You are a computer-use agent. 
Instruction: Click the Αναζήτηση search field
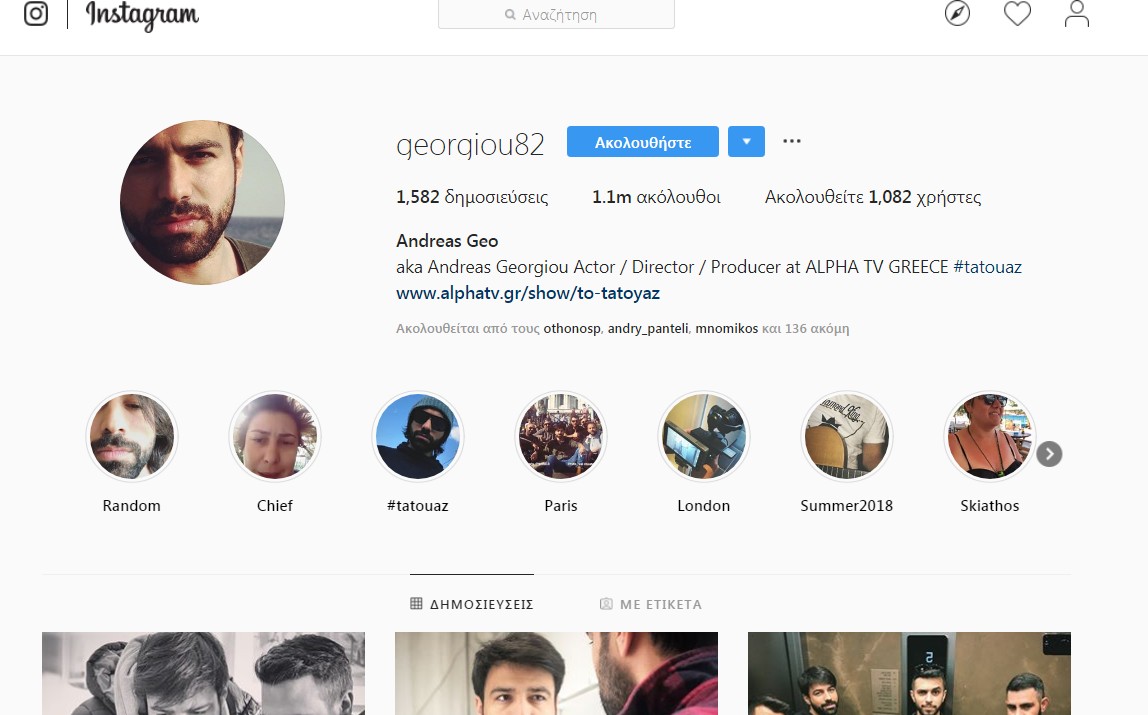pos(556,15)
